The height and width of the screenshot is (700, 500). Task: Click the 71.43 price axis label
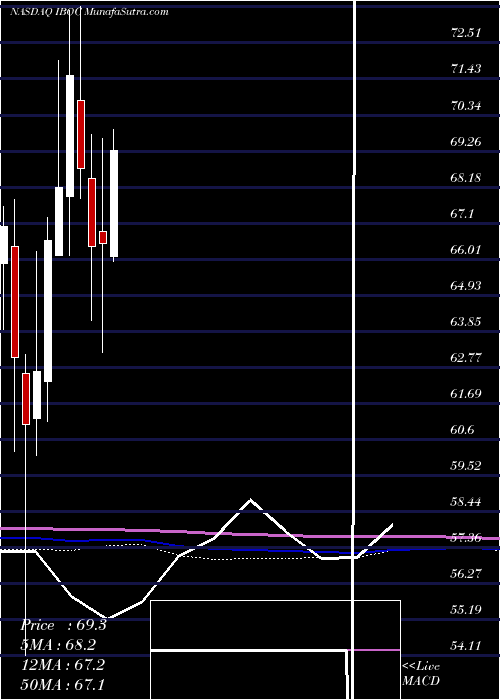(x=466, y=69)
